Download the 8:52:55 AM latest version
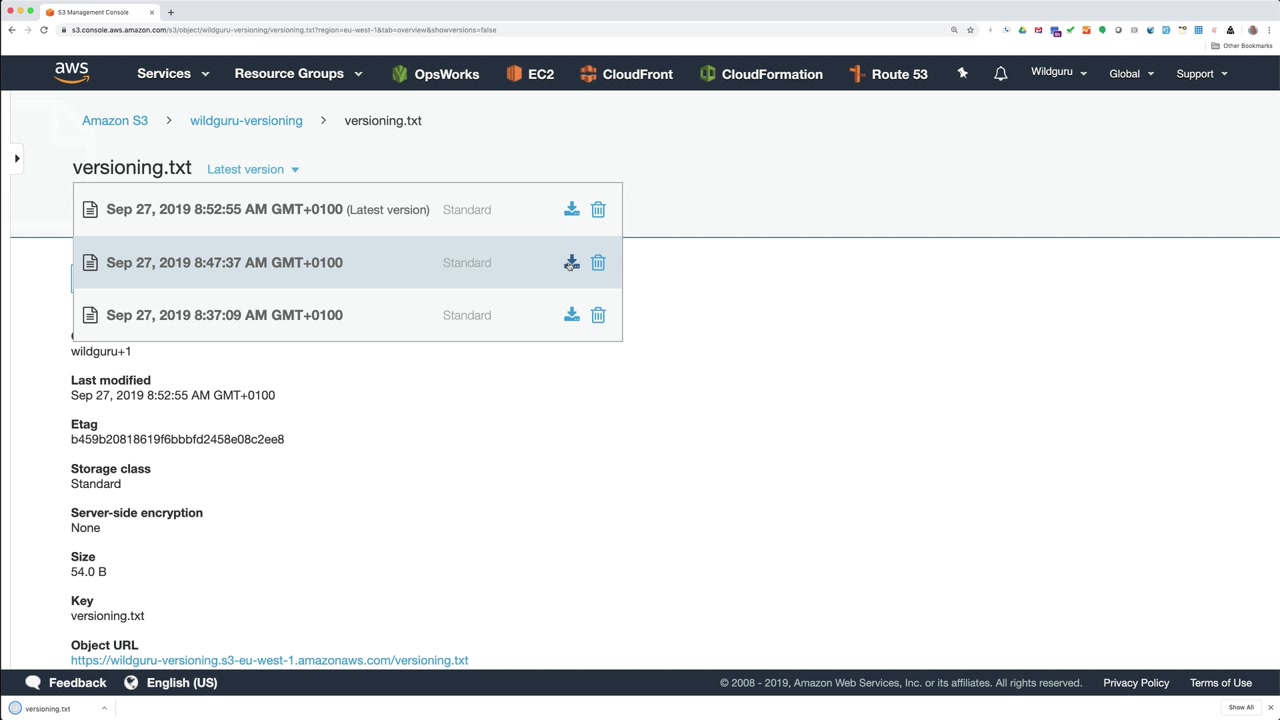The width and height of the screenshot is (1280, 720). tap(571, 209)
